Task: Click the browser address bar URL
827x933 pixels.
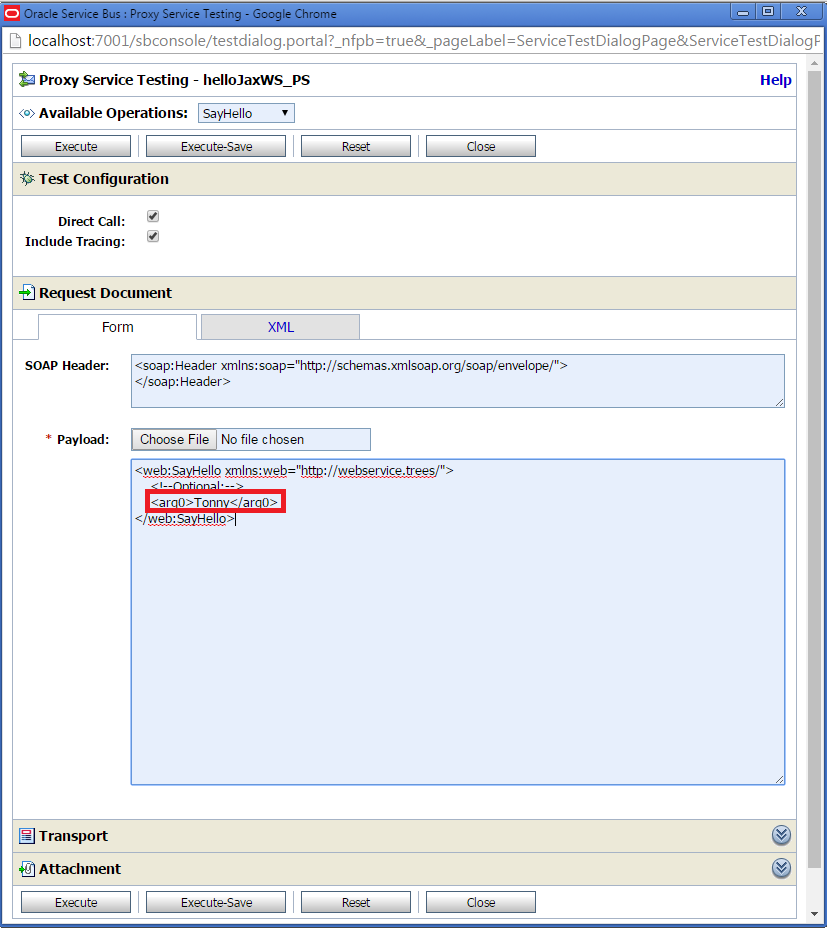Action: (424, 41)
